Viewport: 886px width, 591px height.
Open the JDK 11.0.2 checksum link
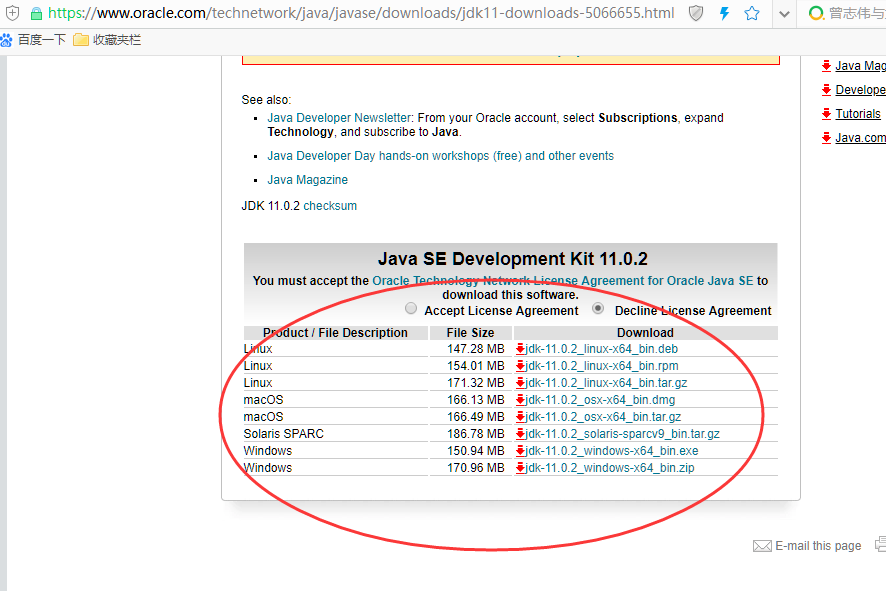click(330, 206)
